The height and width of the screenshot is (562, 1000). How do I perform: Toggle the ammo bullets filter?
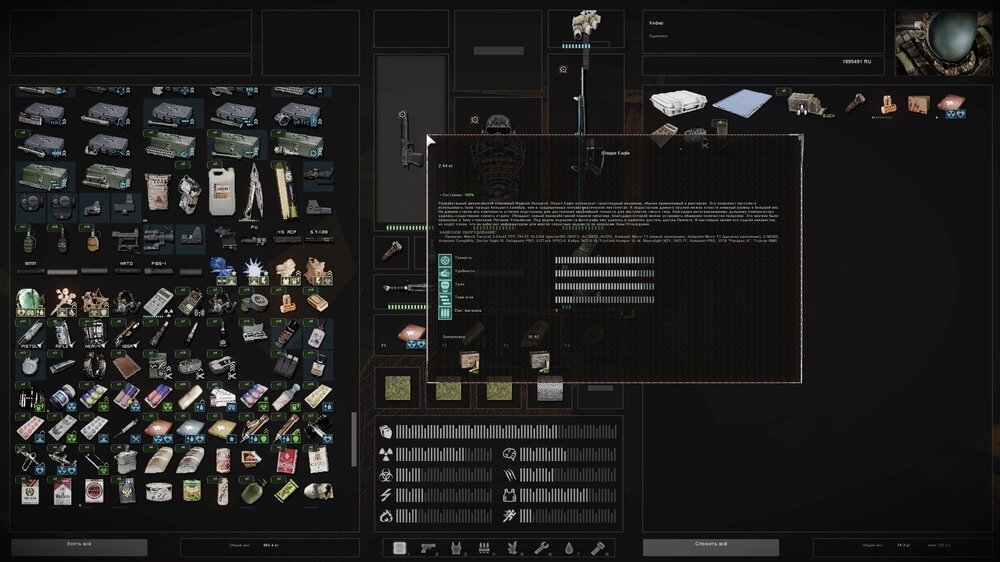[485, 548]
